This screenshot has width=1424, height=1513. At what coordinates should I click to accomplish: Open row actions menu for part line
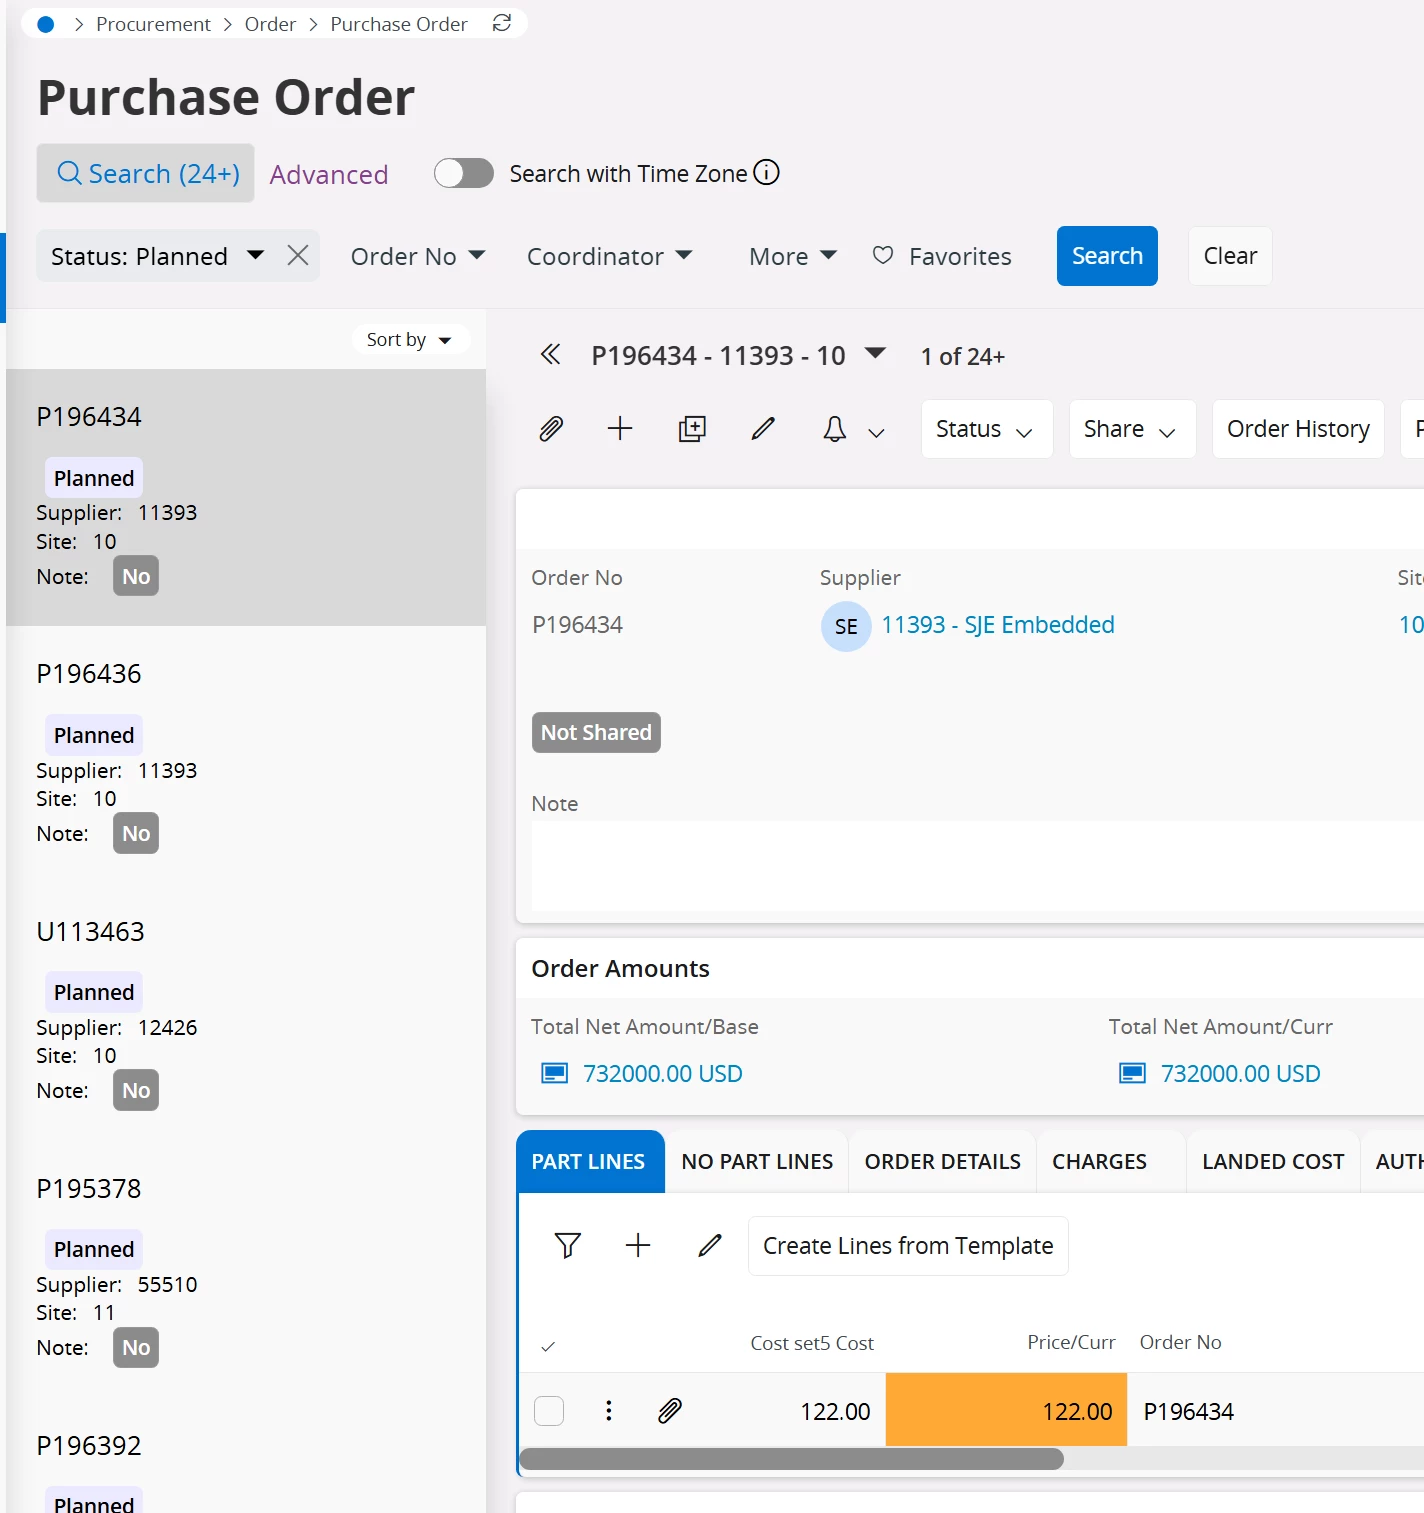tap(608, 1411)
